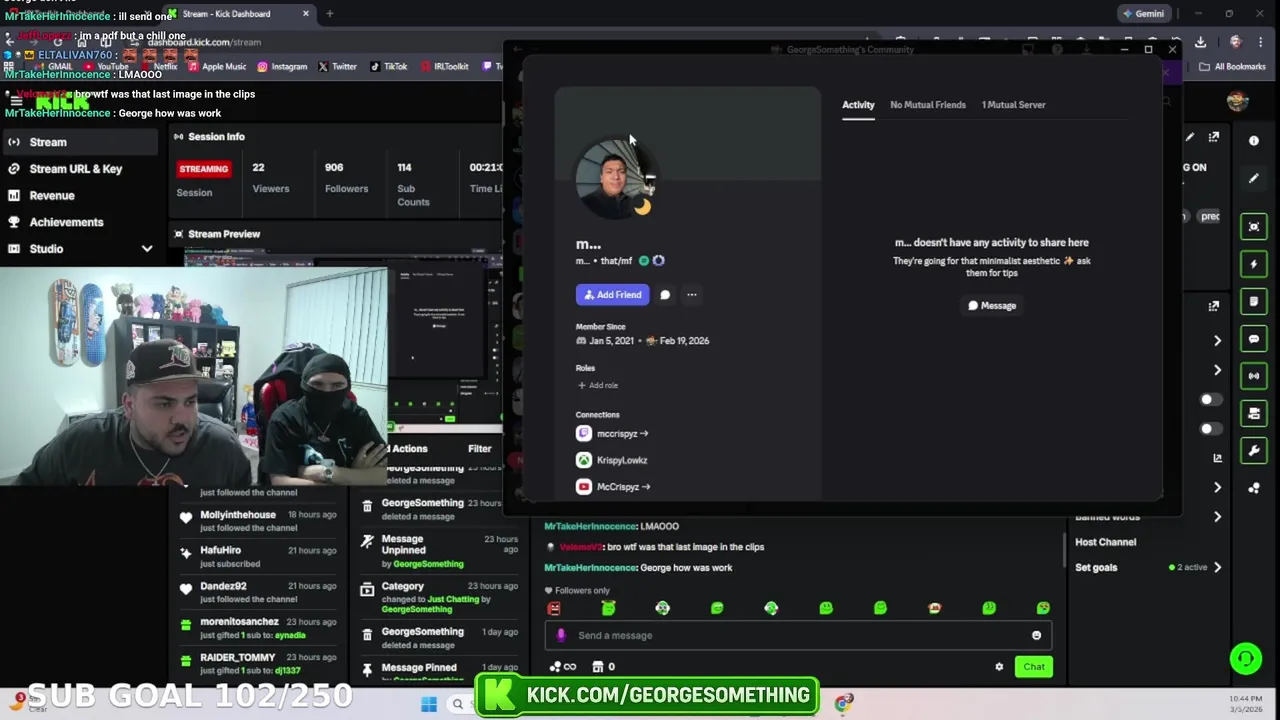Image resolution: width=1280 pixels, height=720 pixels.
Task: Open a new browser tab
Action: tap(329, 14)
